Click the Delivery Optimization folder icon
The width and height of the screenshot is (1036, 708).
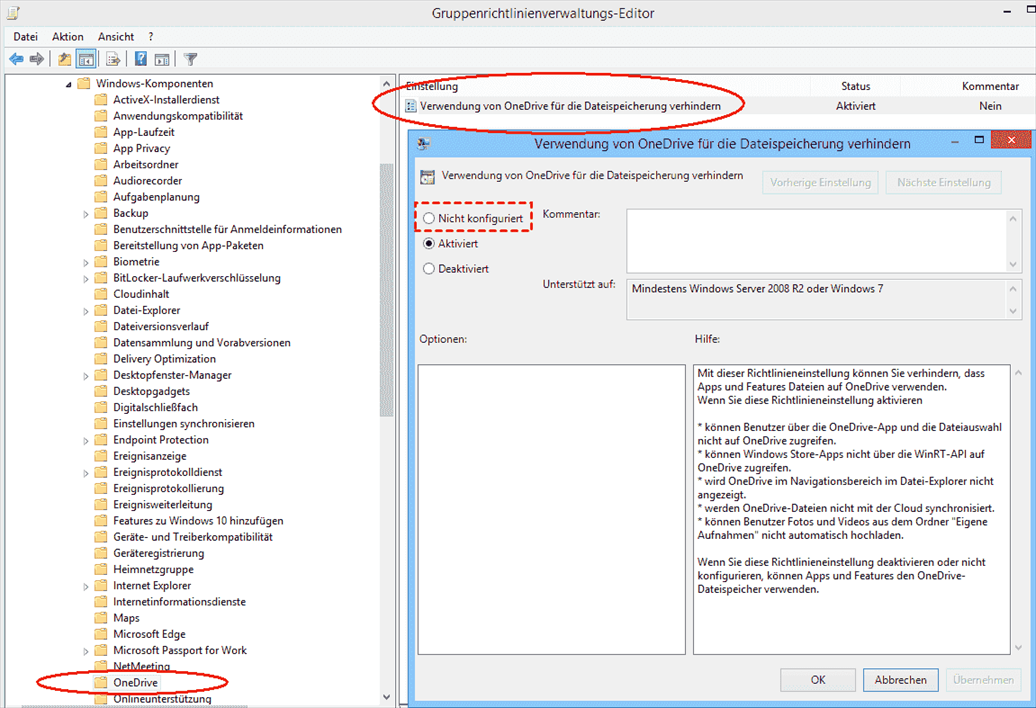pos(100,359)
